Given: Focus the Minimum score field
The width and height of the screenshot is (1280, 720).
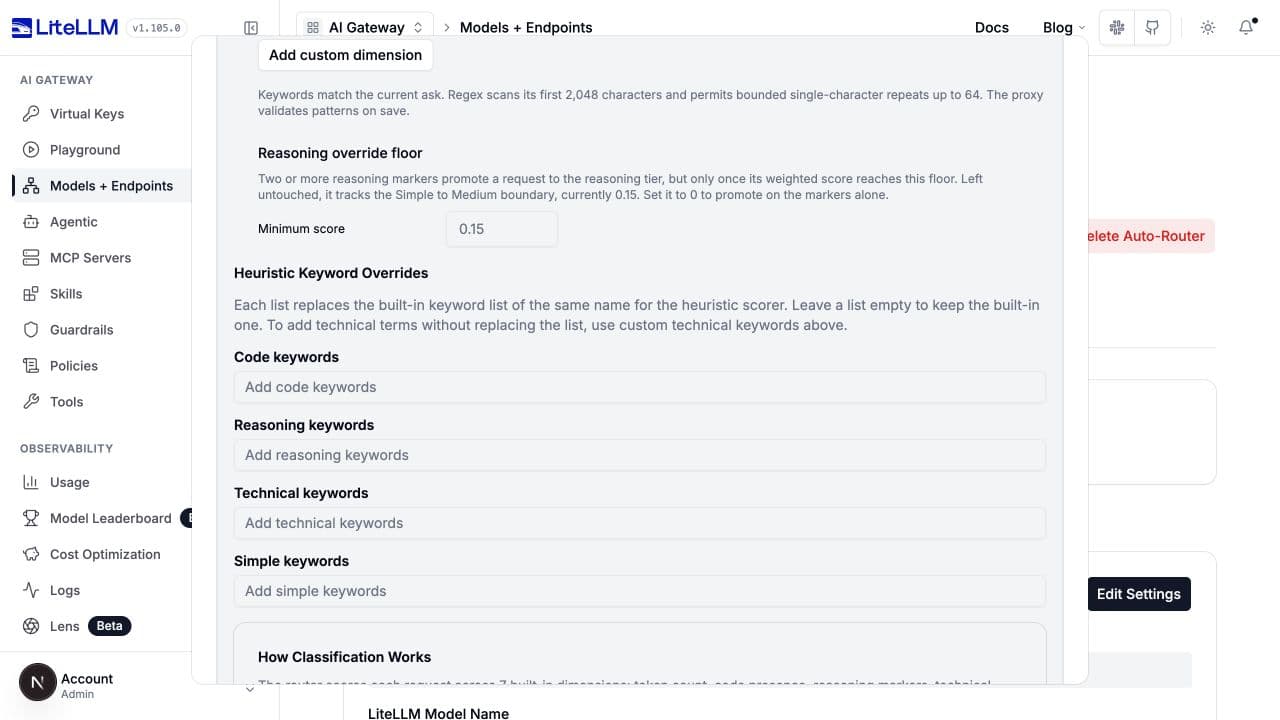Looking at the screenshot, I should point(501,229).
